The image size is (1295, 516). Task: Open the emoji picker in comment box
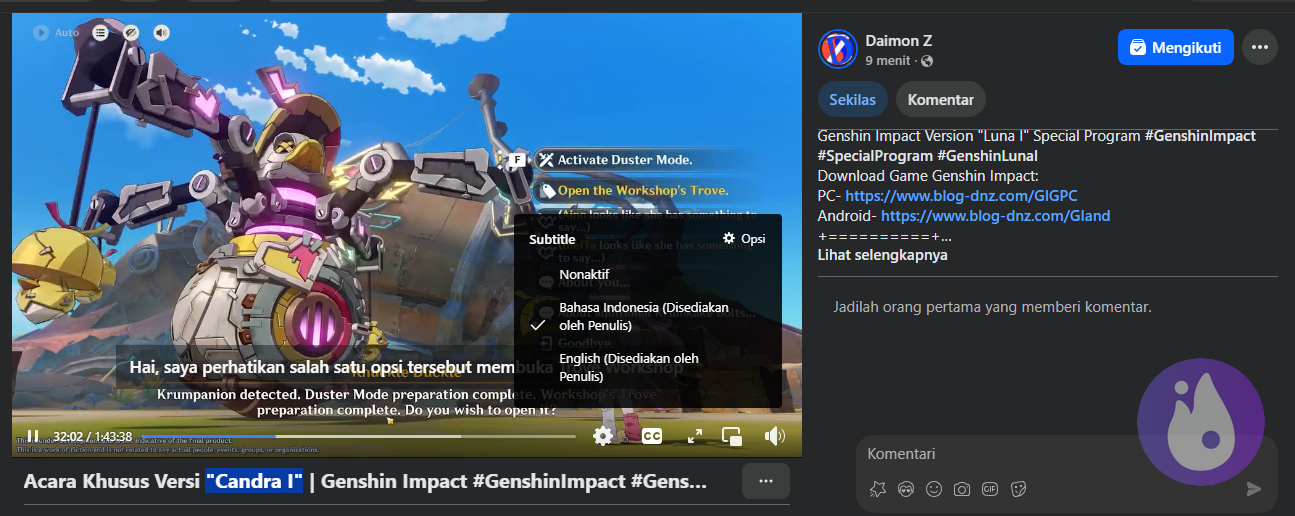(934, 489)
